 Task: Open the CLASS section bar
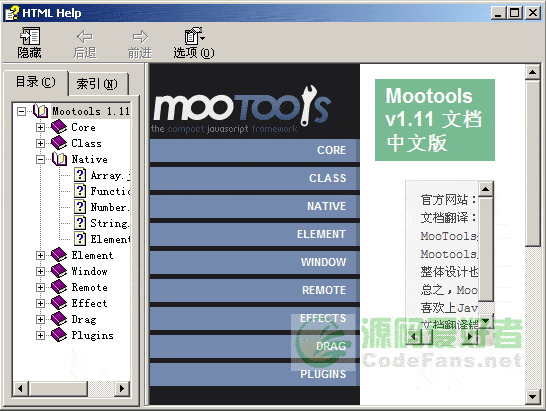(x=255, y=178)
